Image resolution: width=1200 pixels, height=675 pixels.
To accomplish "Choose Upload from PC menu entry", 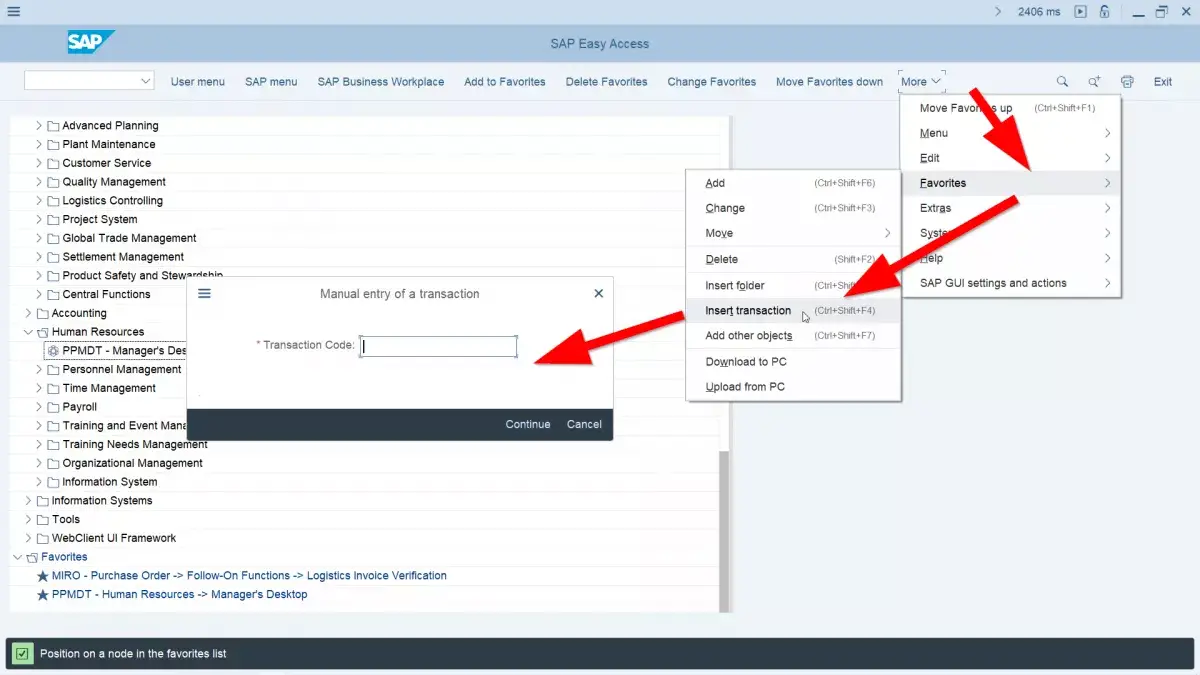I will pyautogui.click(x=793, y=387).
